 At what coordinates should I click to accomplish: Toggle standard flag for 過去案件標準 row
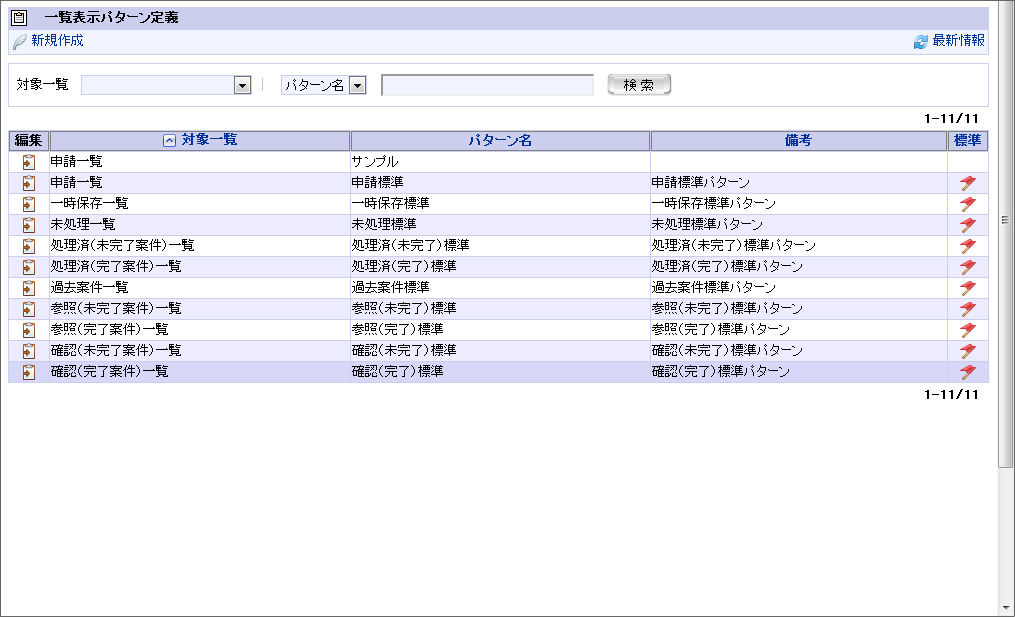tap(968, 287)
